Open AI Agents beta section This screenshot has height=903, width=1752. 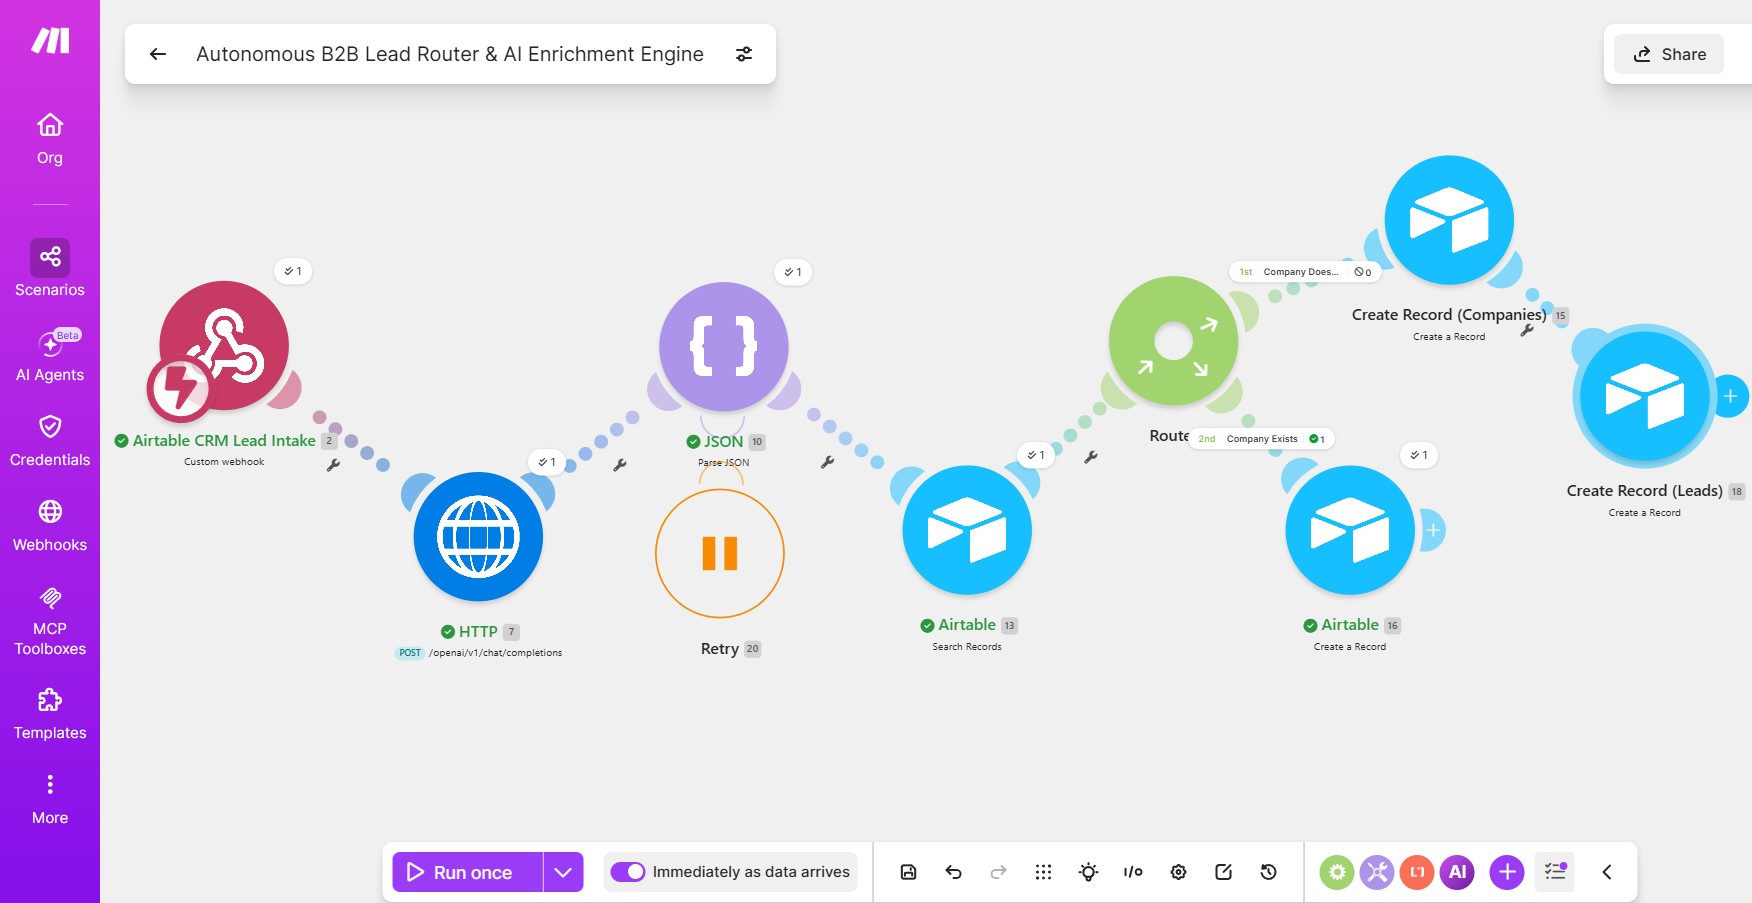(x=50, y=355)
